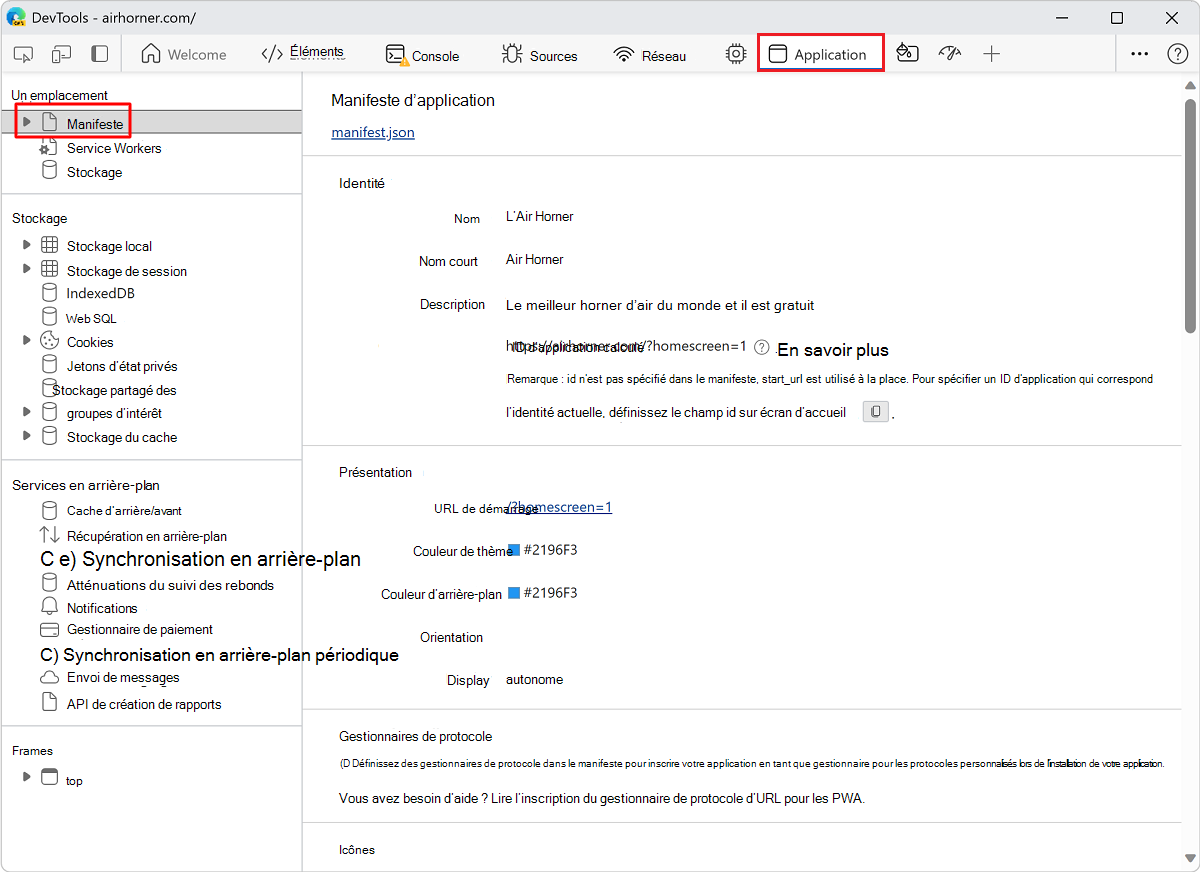Click the Envoi de messages cloud icon
Viewport: 1200px width, 872px height.
click(x=49, y=678)
